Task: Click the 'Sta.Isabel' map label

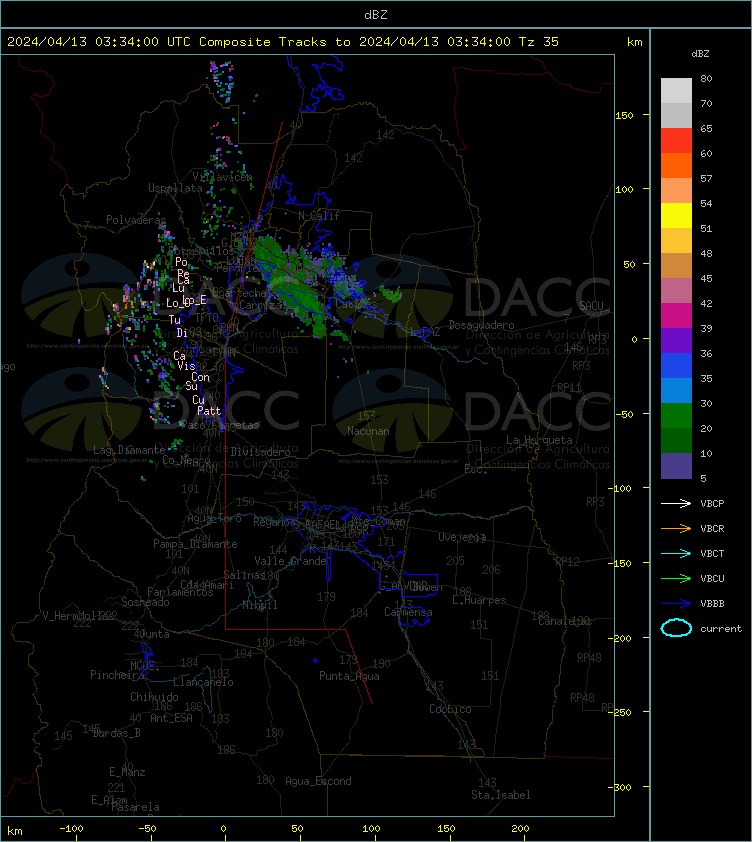Action: point(501,795)
